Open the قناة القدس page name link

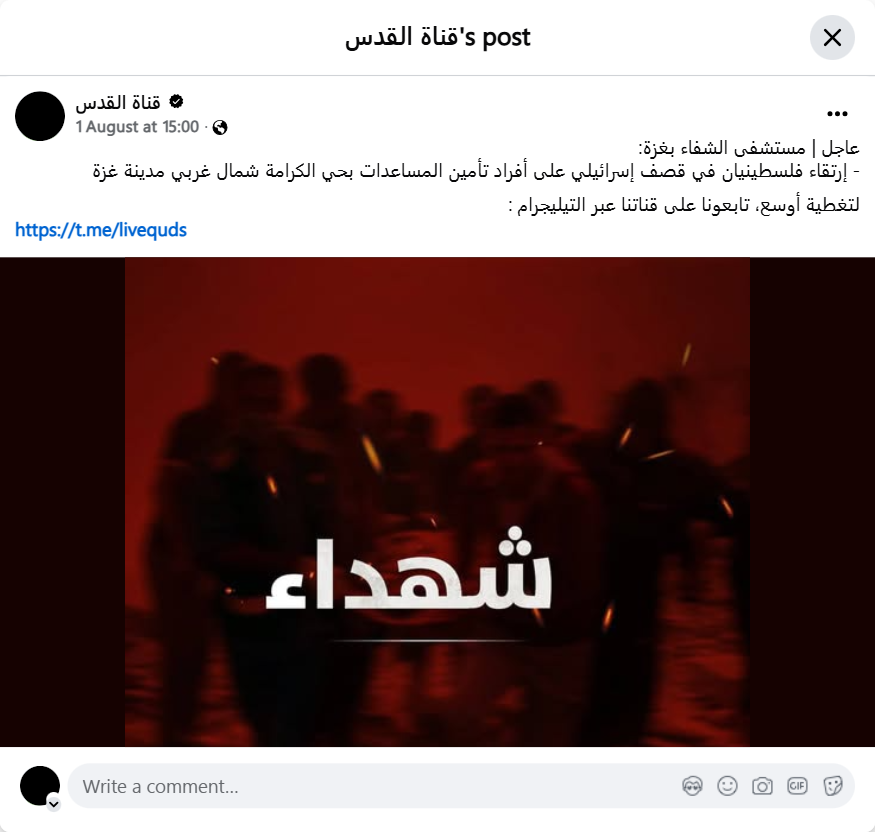(x=118, y=102)
